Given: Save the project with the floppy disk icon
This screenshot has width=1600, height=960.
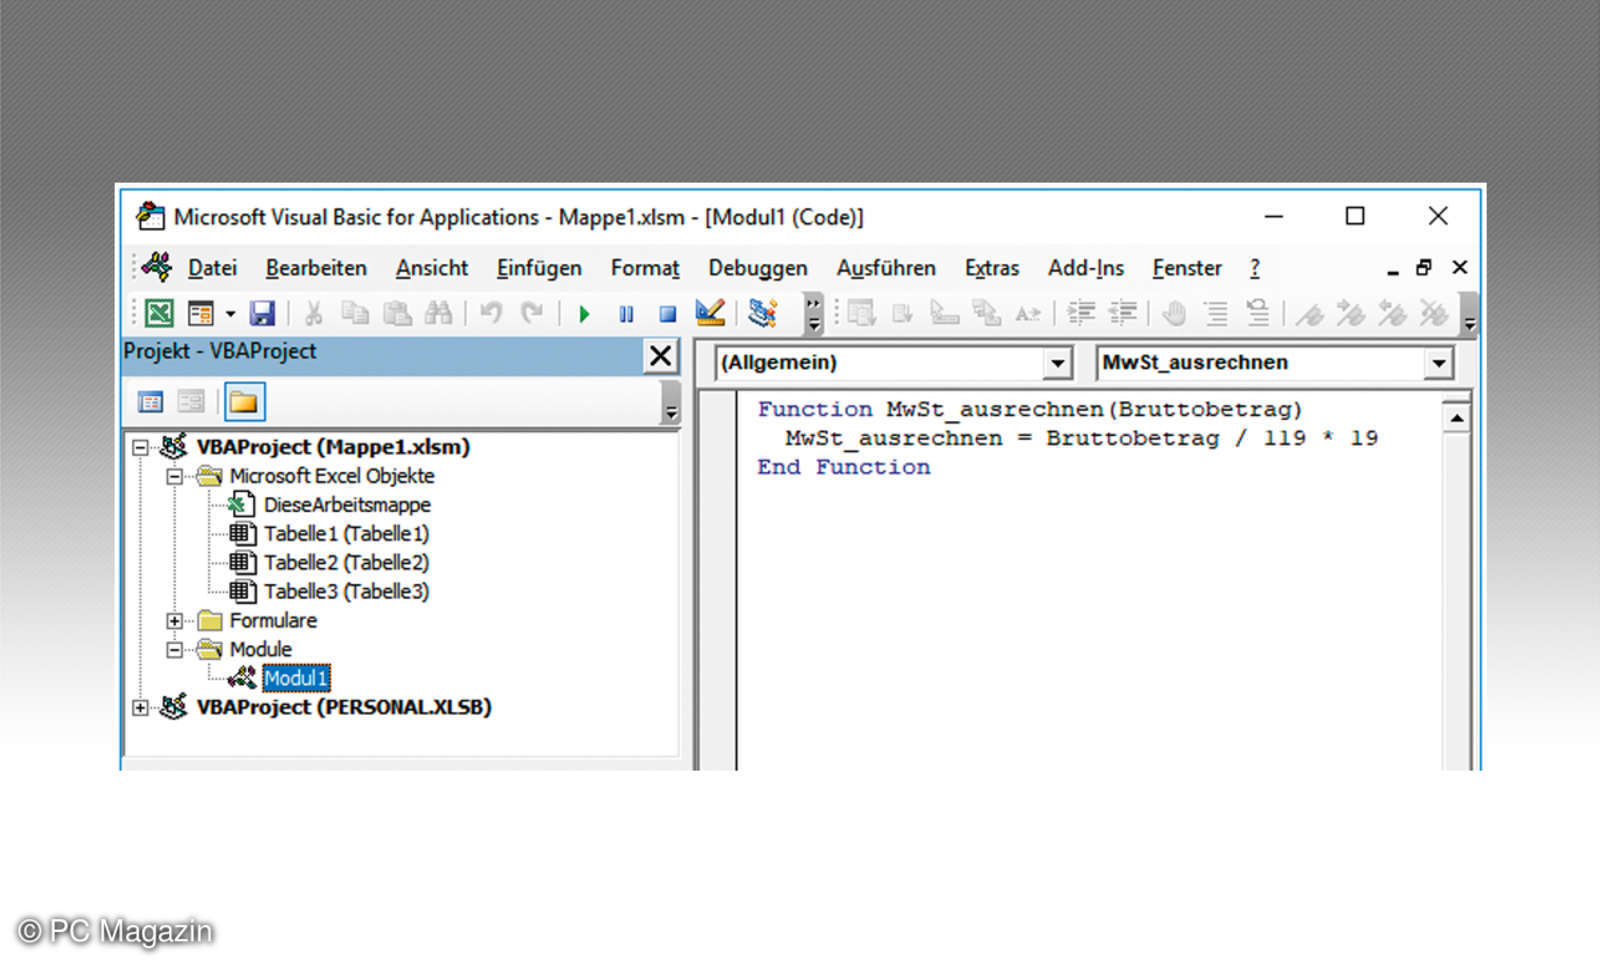Looking at the screenshot, I should point(262,314).
